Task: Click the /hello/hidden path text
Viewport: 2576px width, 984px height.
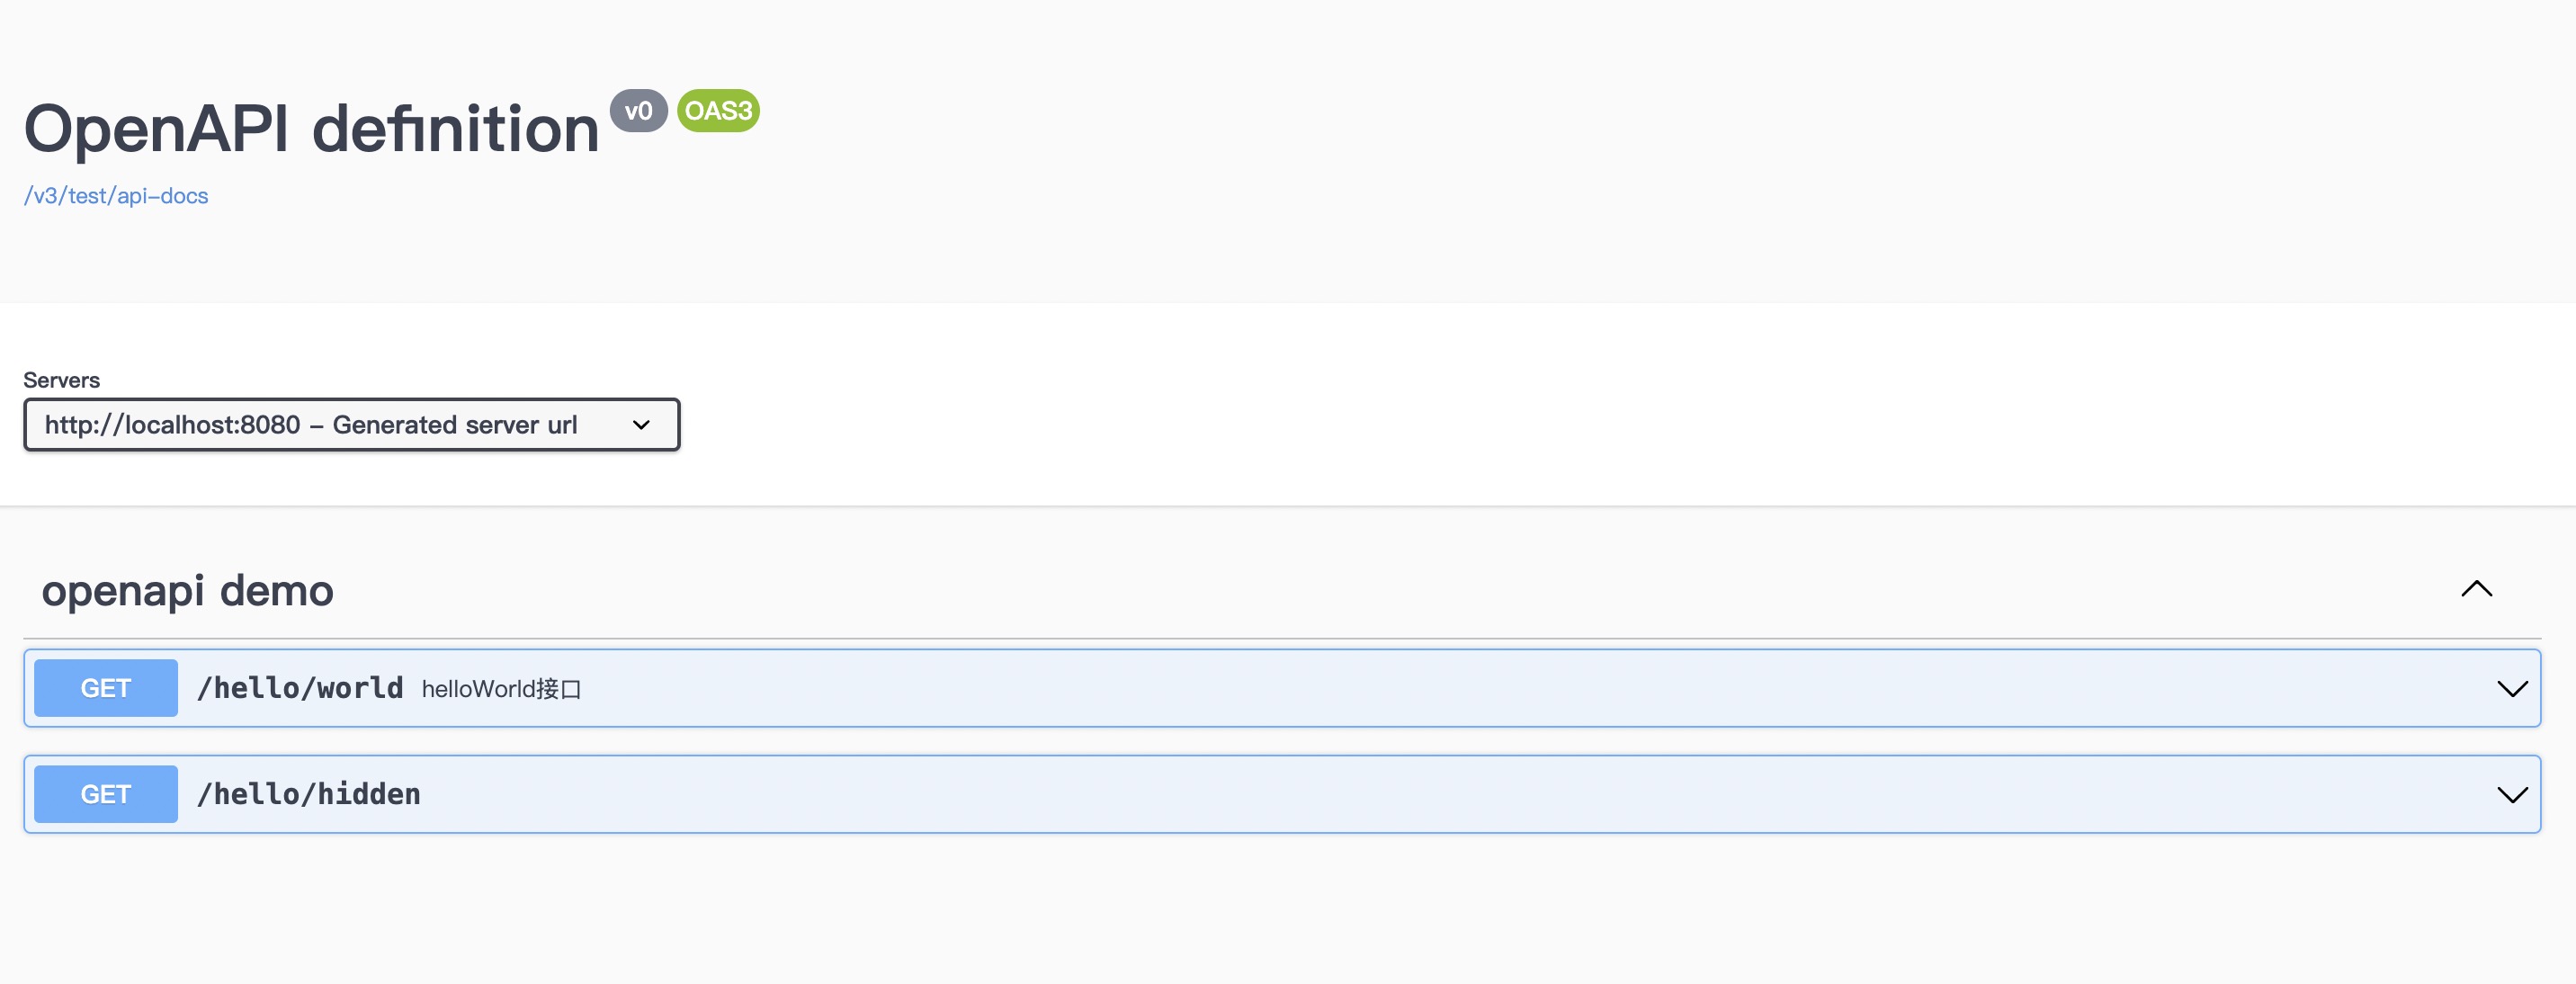Action: (x=309, y=794)
